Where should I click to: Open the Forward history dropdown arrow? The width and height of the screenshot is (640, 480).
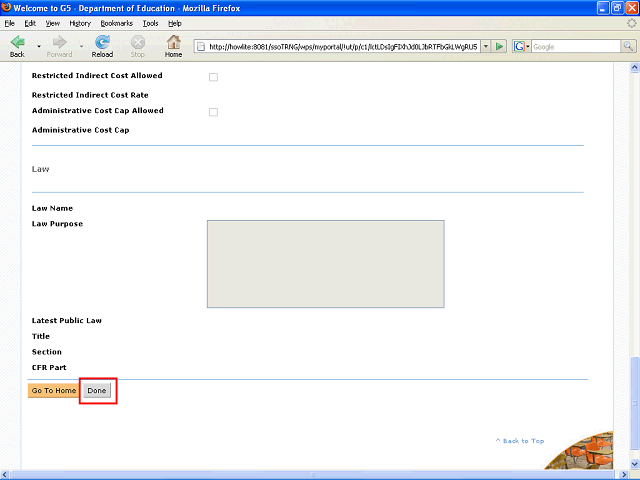pos(81,47)
